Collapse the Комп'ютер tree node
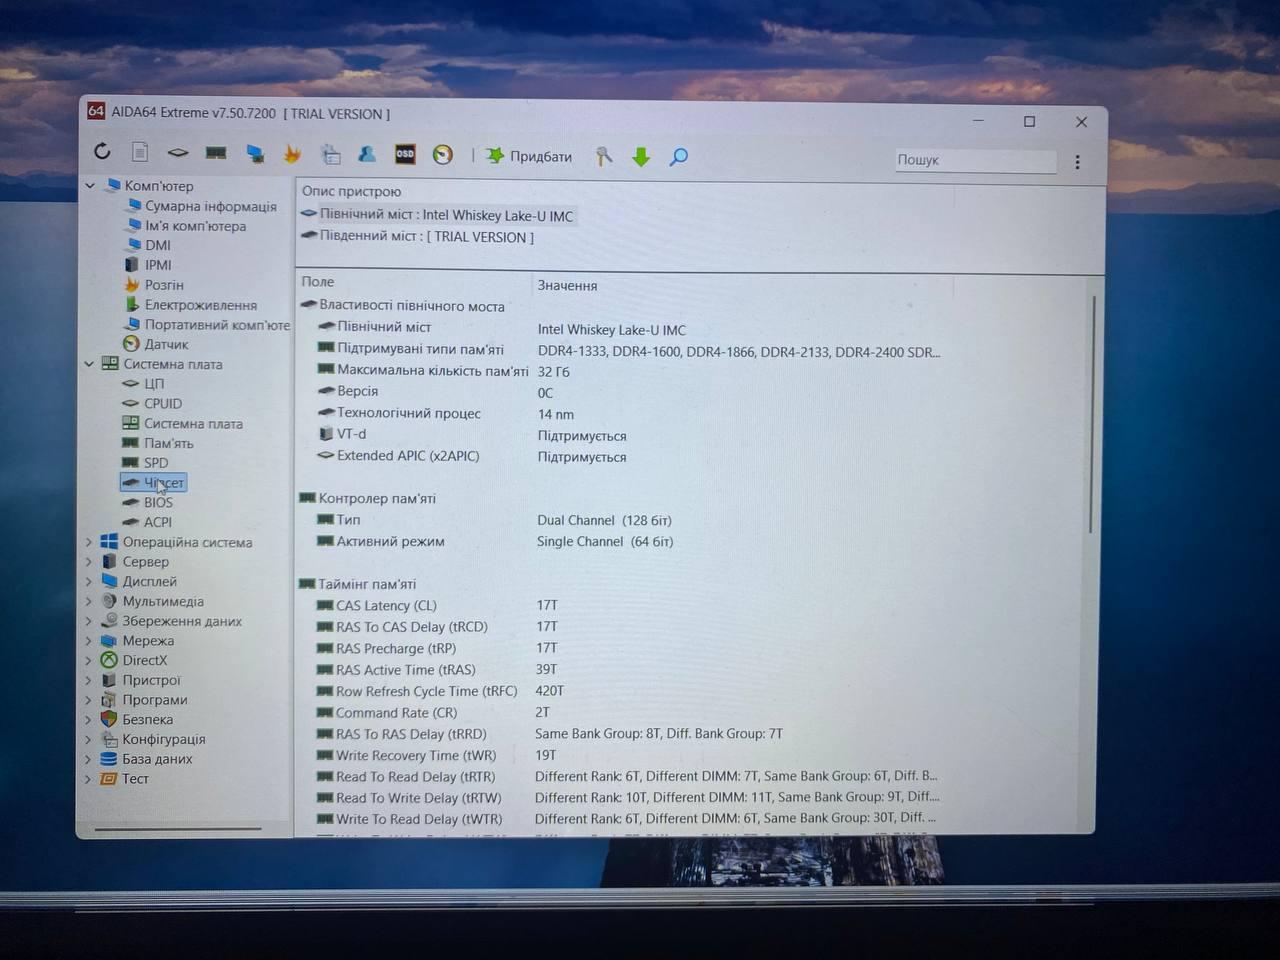 90,186
